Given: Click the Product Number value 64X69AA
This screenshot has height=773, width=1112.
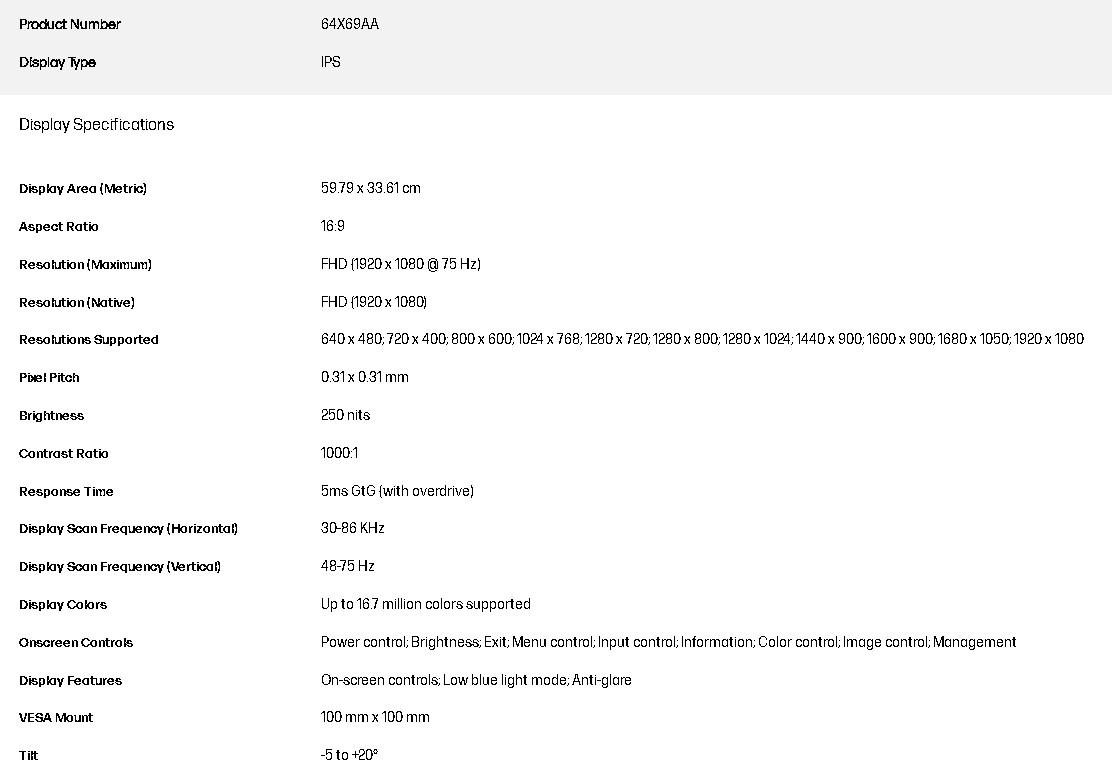Looking at the screenshot, I should point(349,24).
